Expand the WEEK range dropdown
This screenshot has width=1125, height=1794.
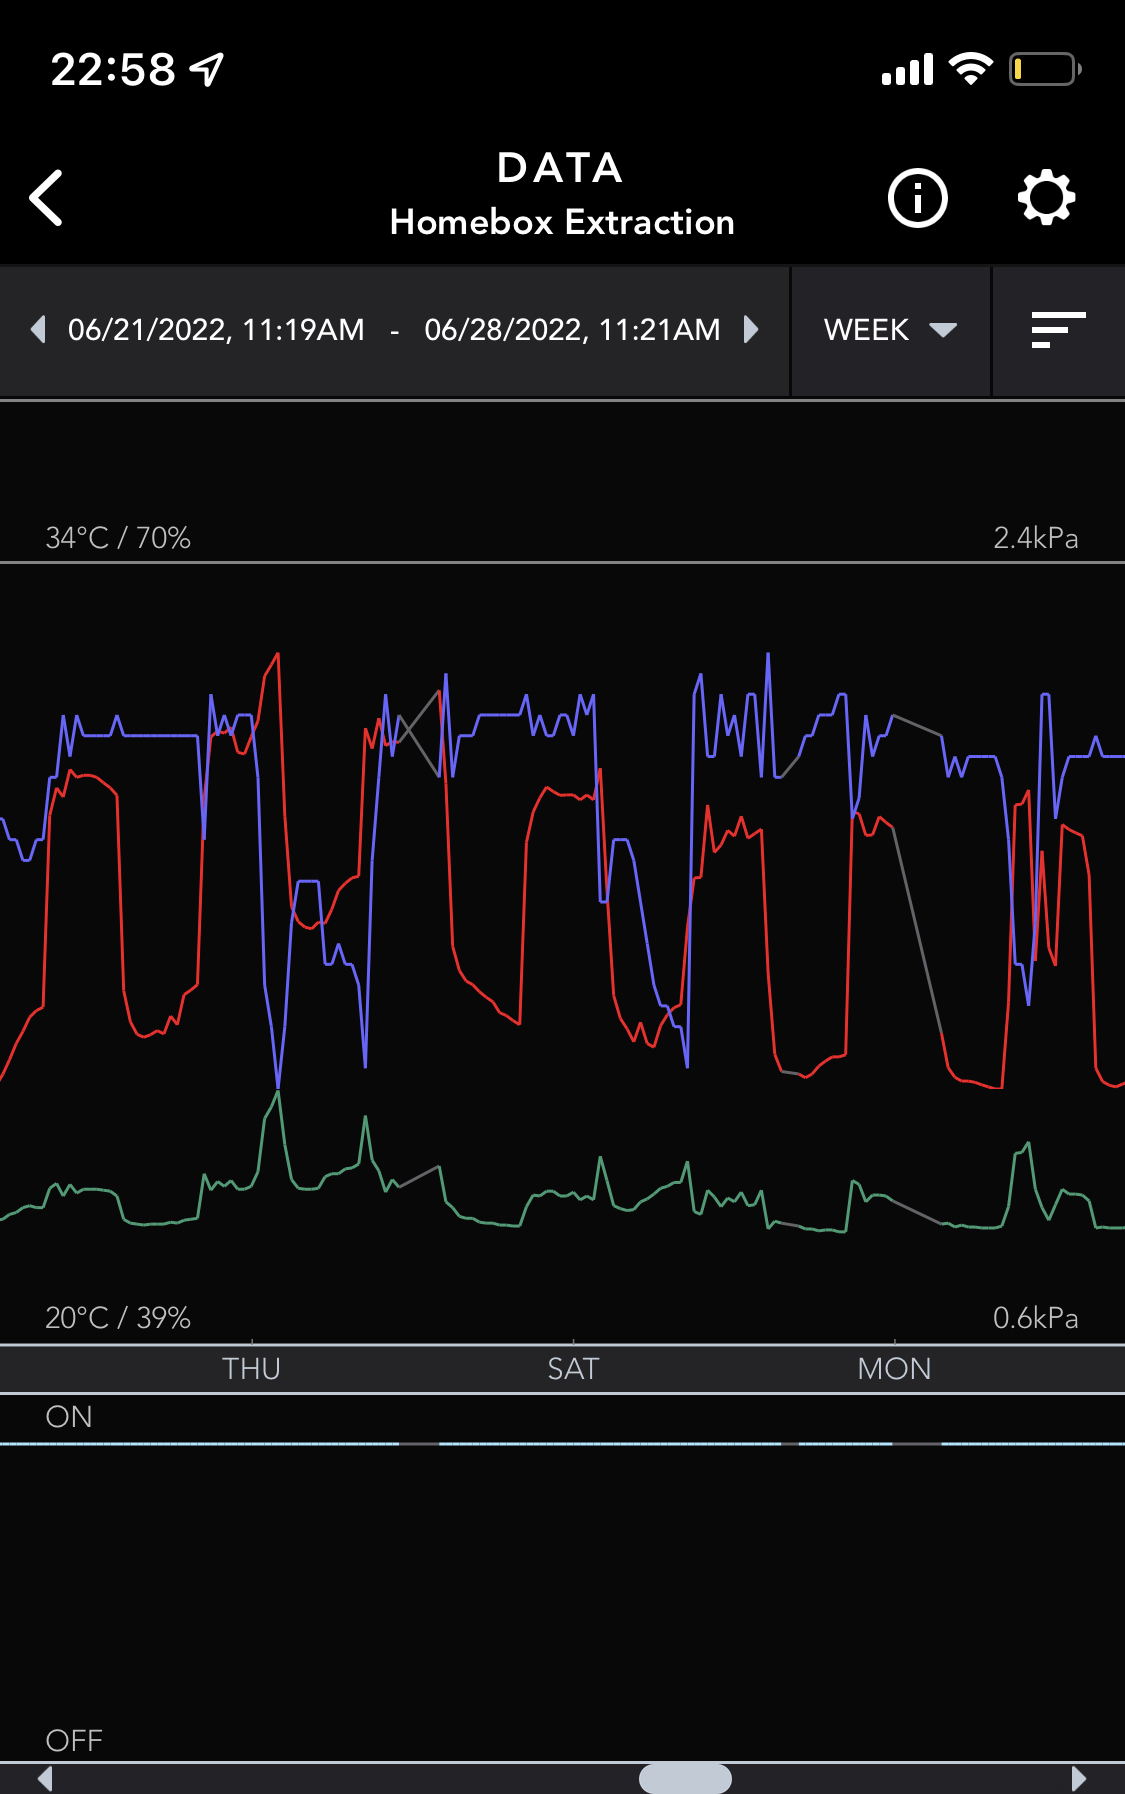[x=890, y=330]
